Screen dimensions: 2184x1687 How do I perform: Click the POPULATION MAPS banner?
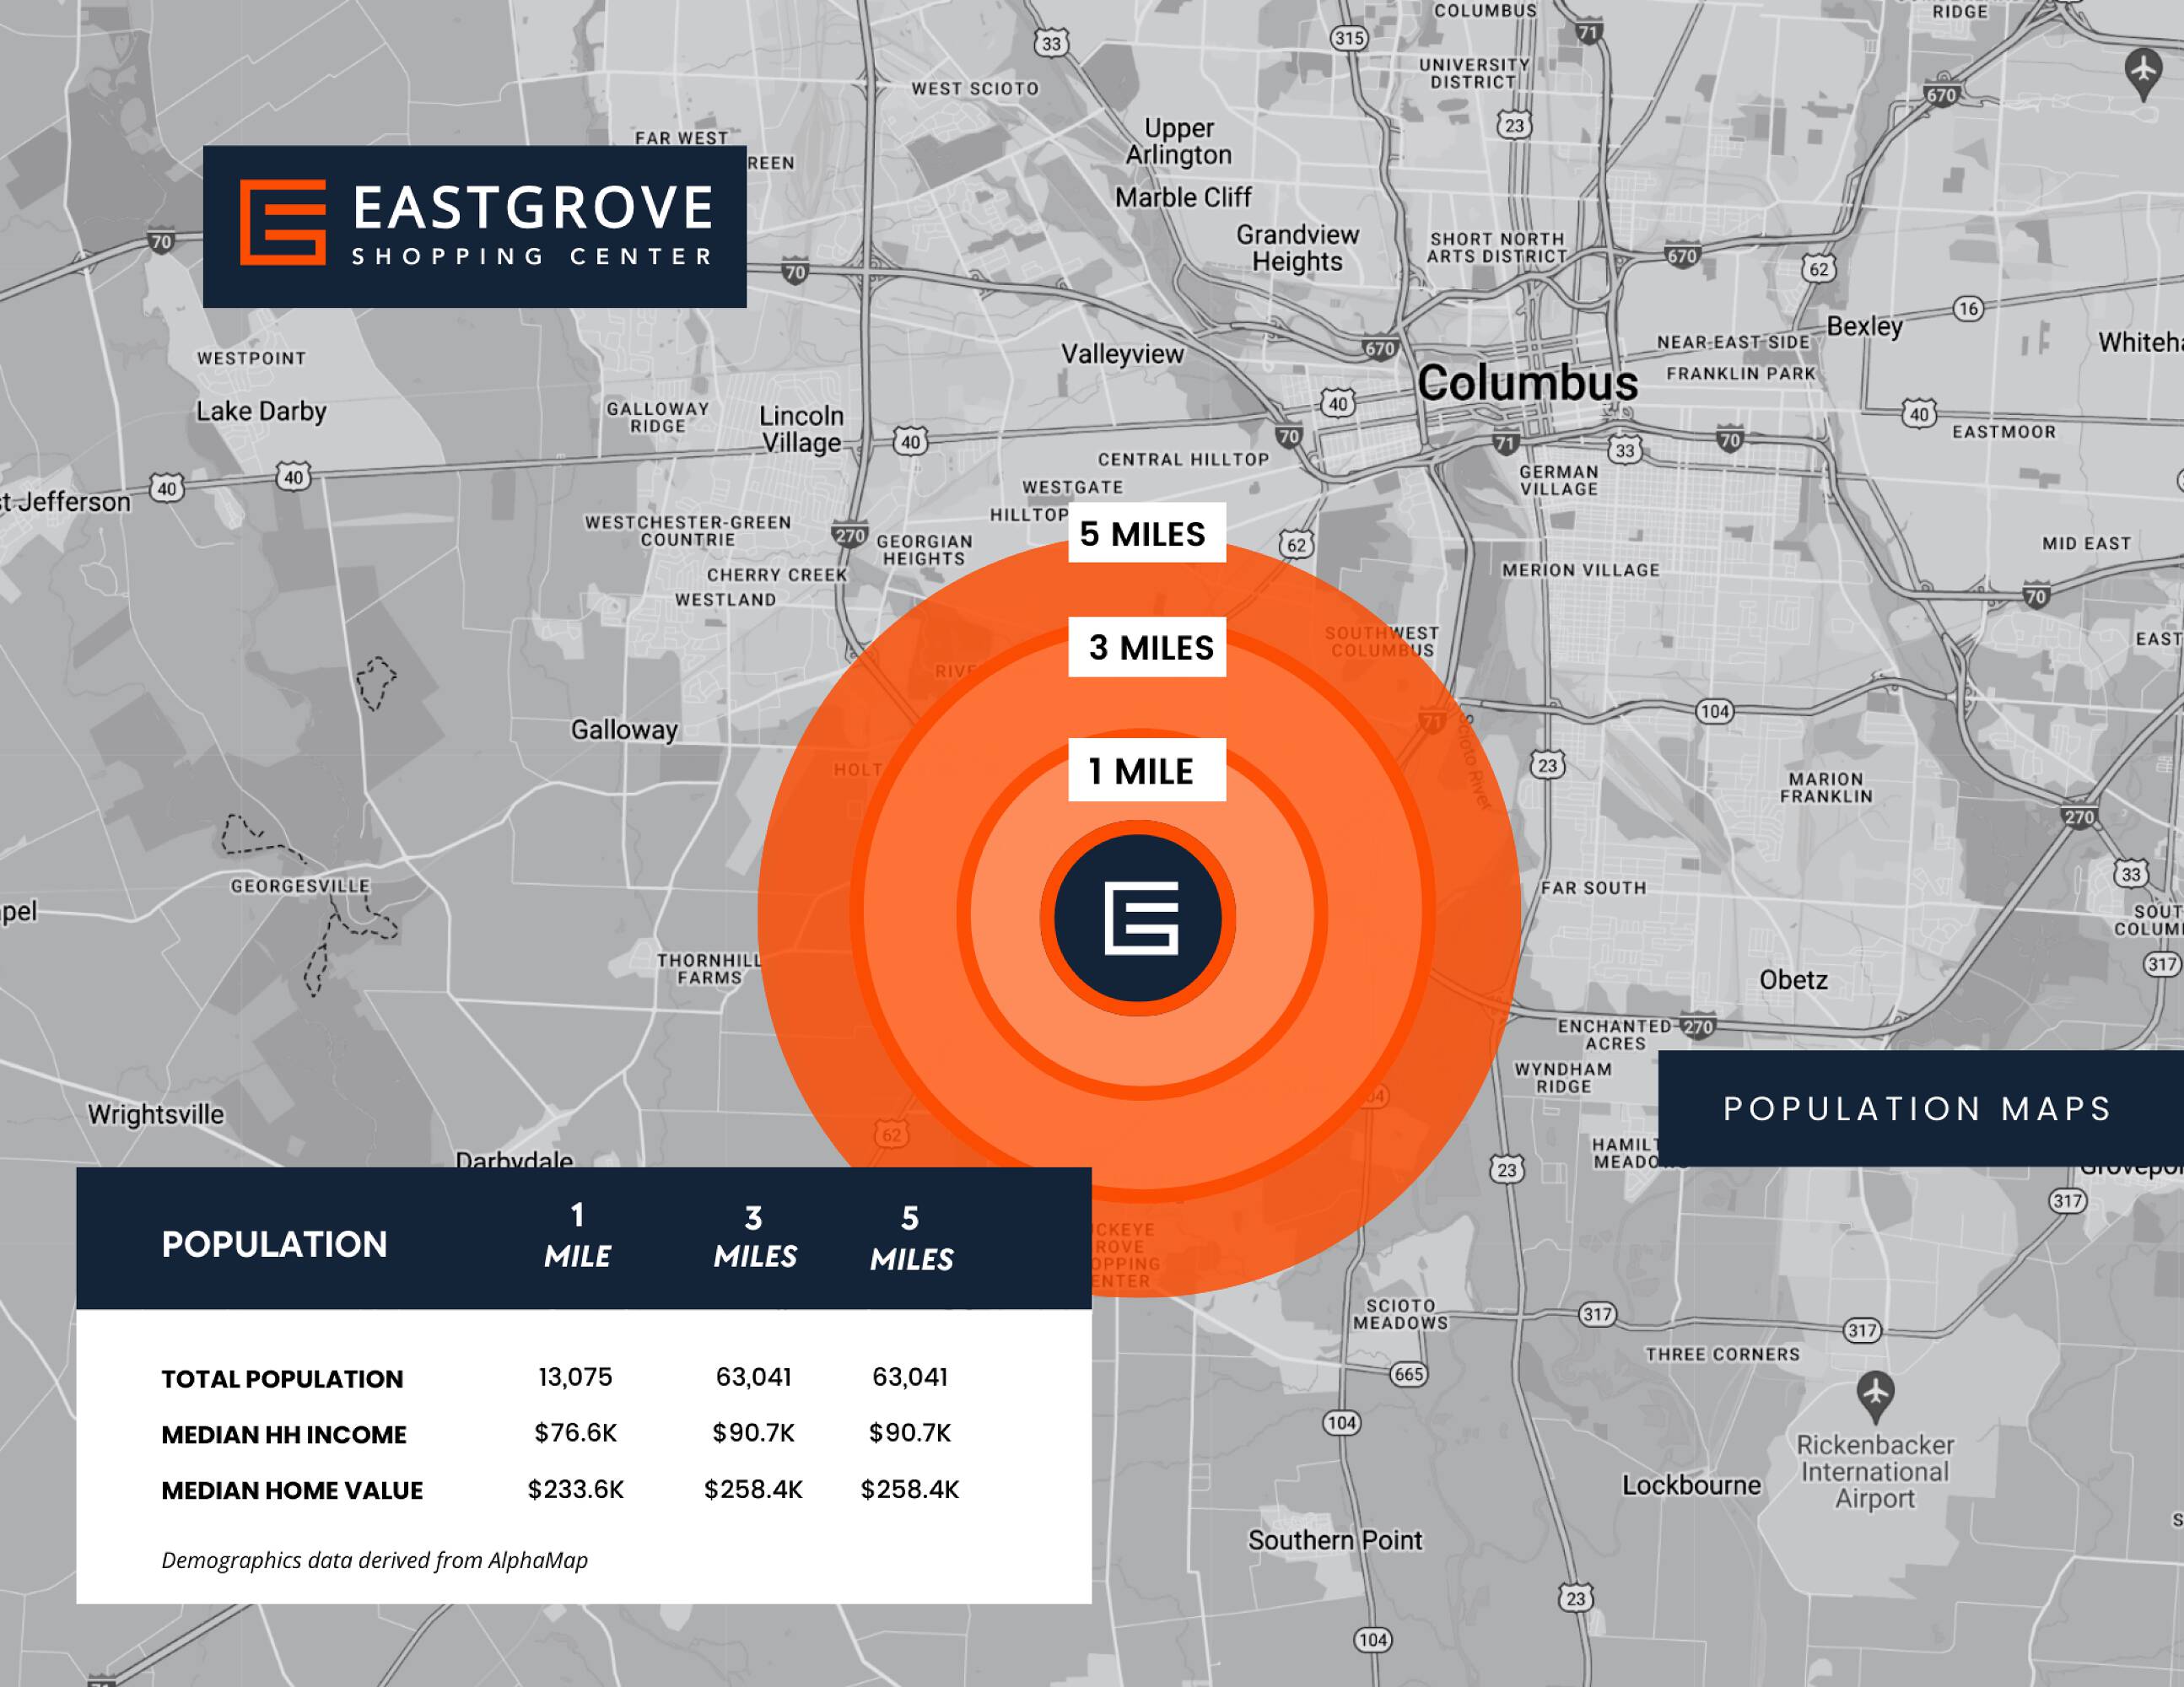pyautogui.click(x=1917, y=1108)
